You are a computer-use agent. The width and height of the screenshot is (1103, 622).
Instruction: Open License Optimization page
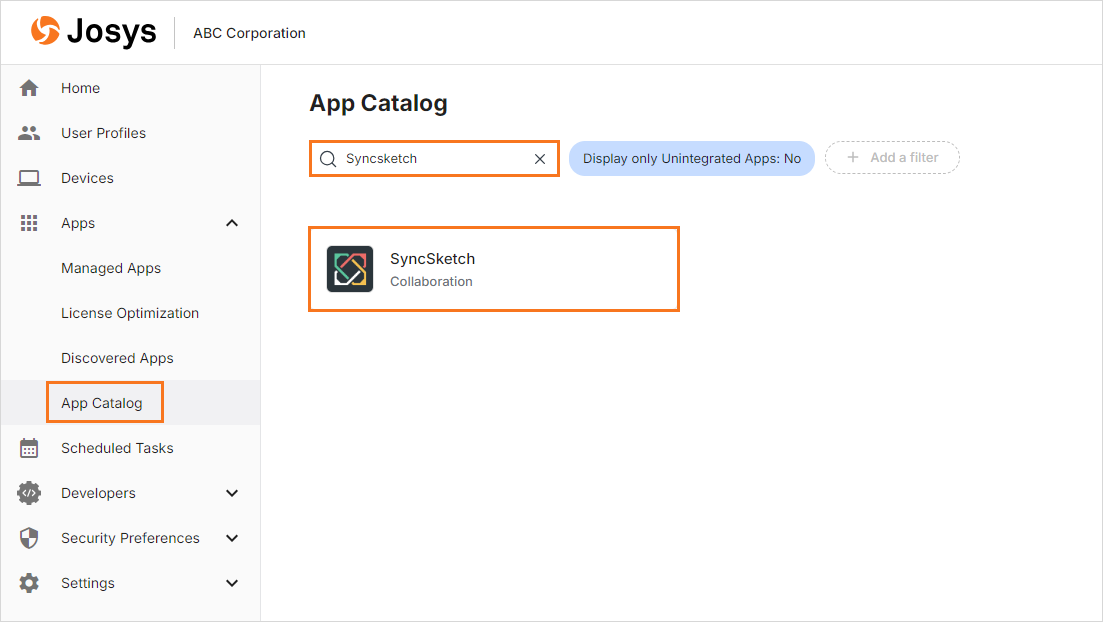pyautogui.click(x=130, y=313)
